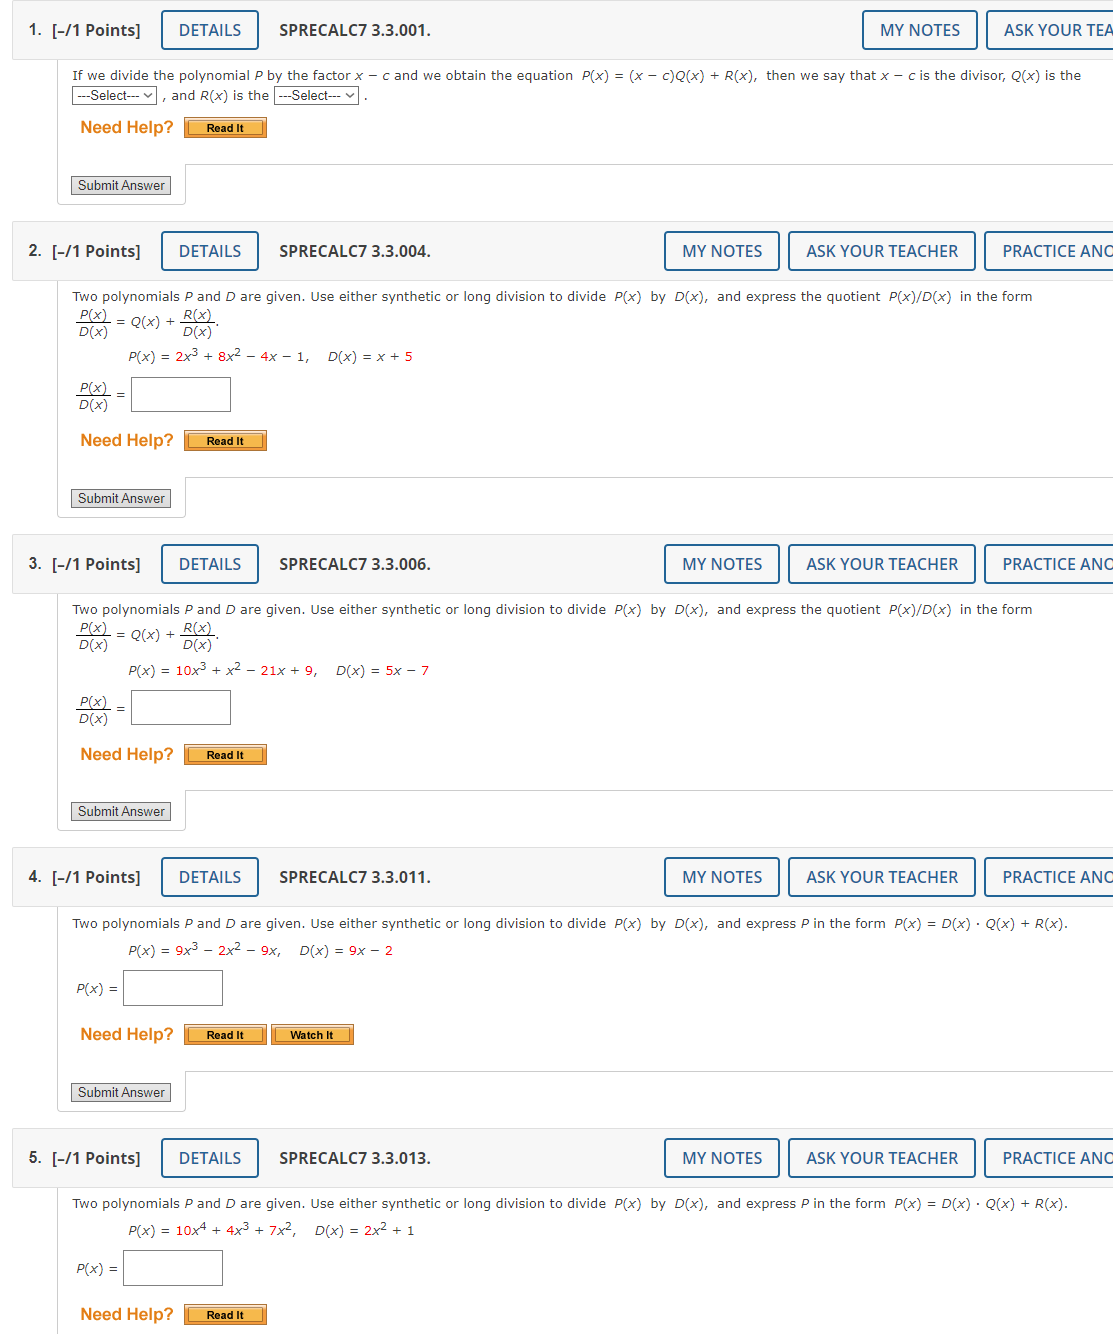1113x1334 pixels.
Task: Click the P(x) answer field in question 5
Action: 172,1267
